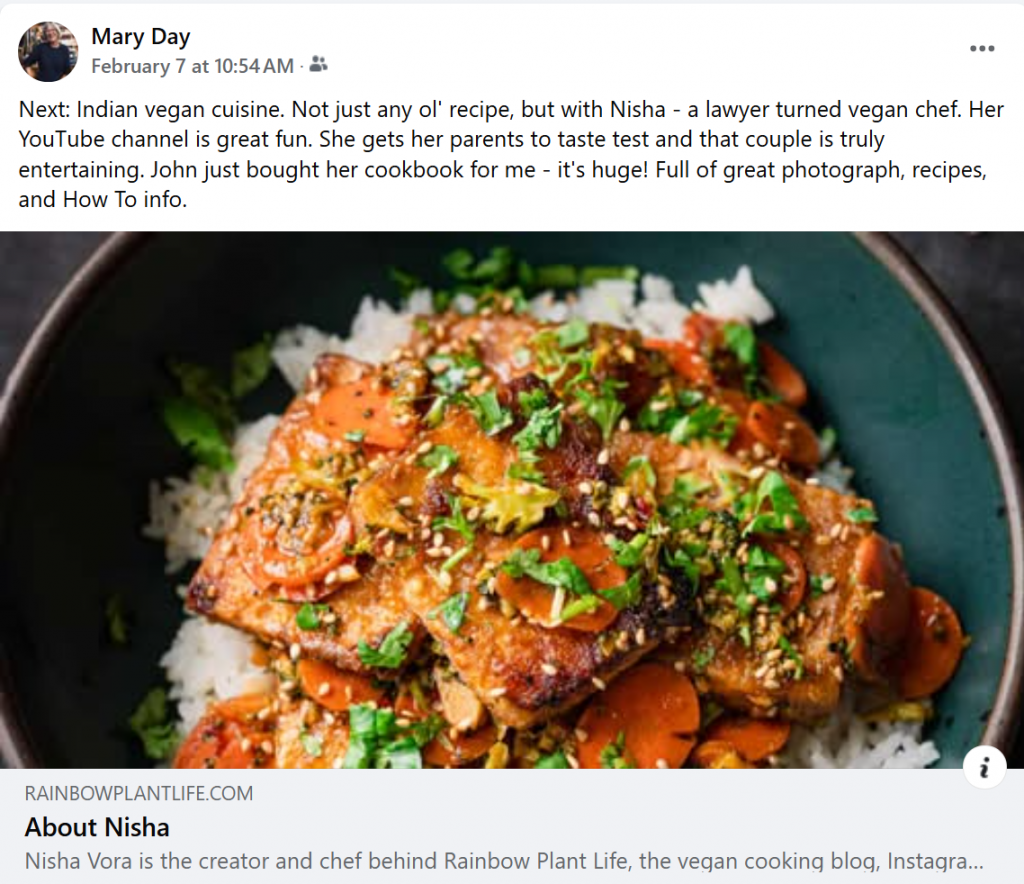
Task: Click the RAINBOWPLANTLIFE.COM domain label
Action: click(x=139, y=794)
